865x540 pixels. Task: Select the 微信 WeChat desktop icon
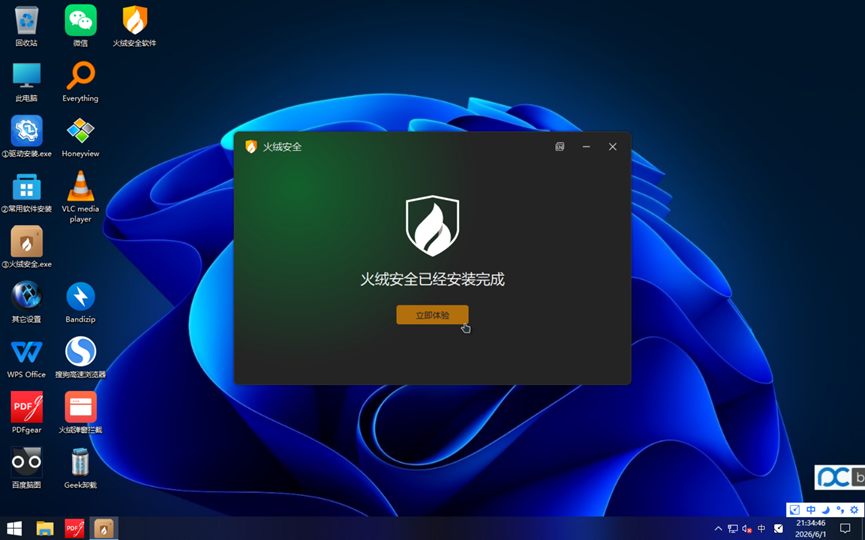[x=81, y=26]
